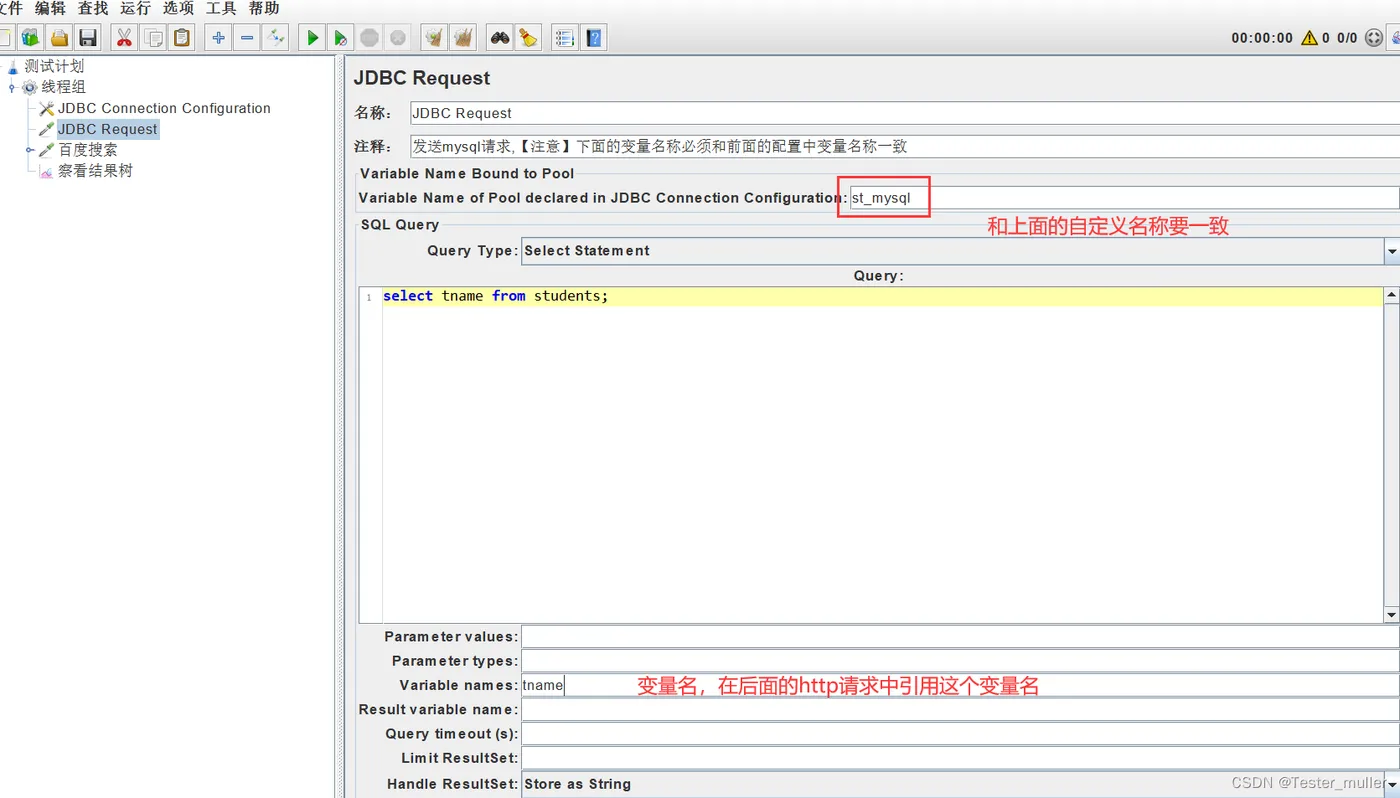Click the Parameter types field
Screen dimensions: 1400x798
(961, 661)
